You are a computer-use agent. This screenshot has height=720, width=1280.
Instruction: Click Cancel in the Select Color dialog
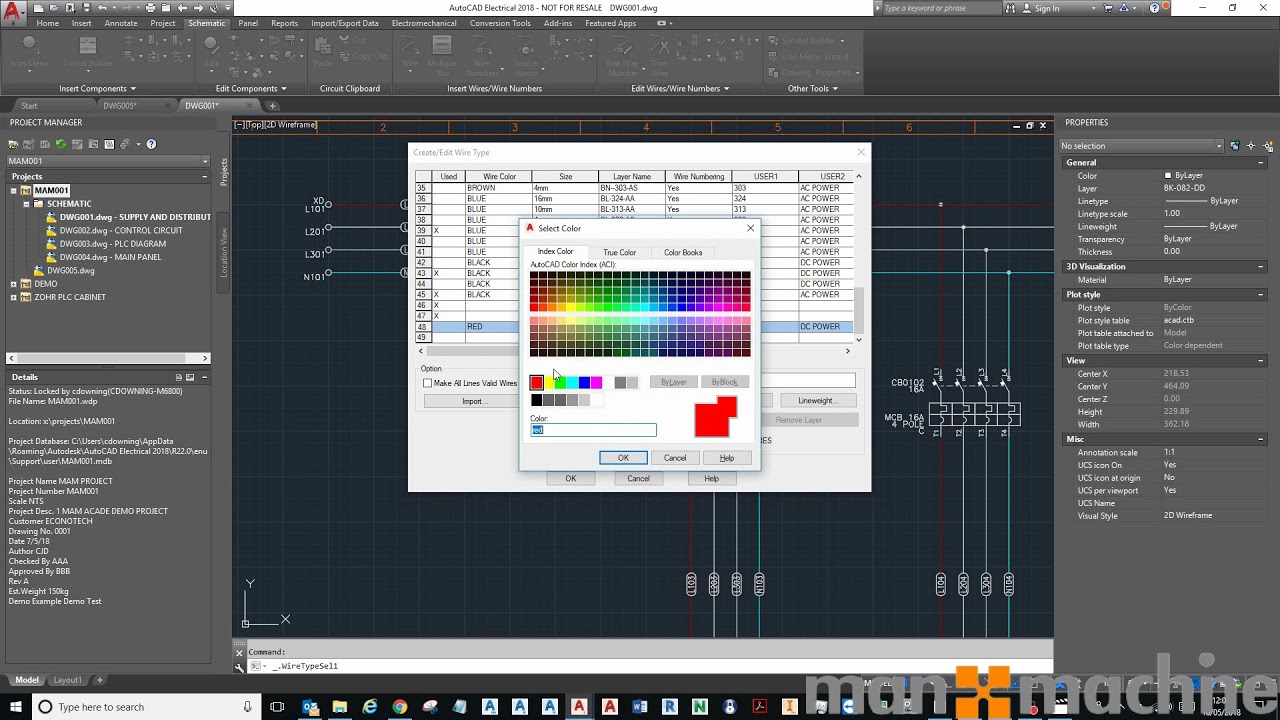(675, 458)
